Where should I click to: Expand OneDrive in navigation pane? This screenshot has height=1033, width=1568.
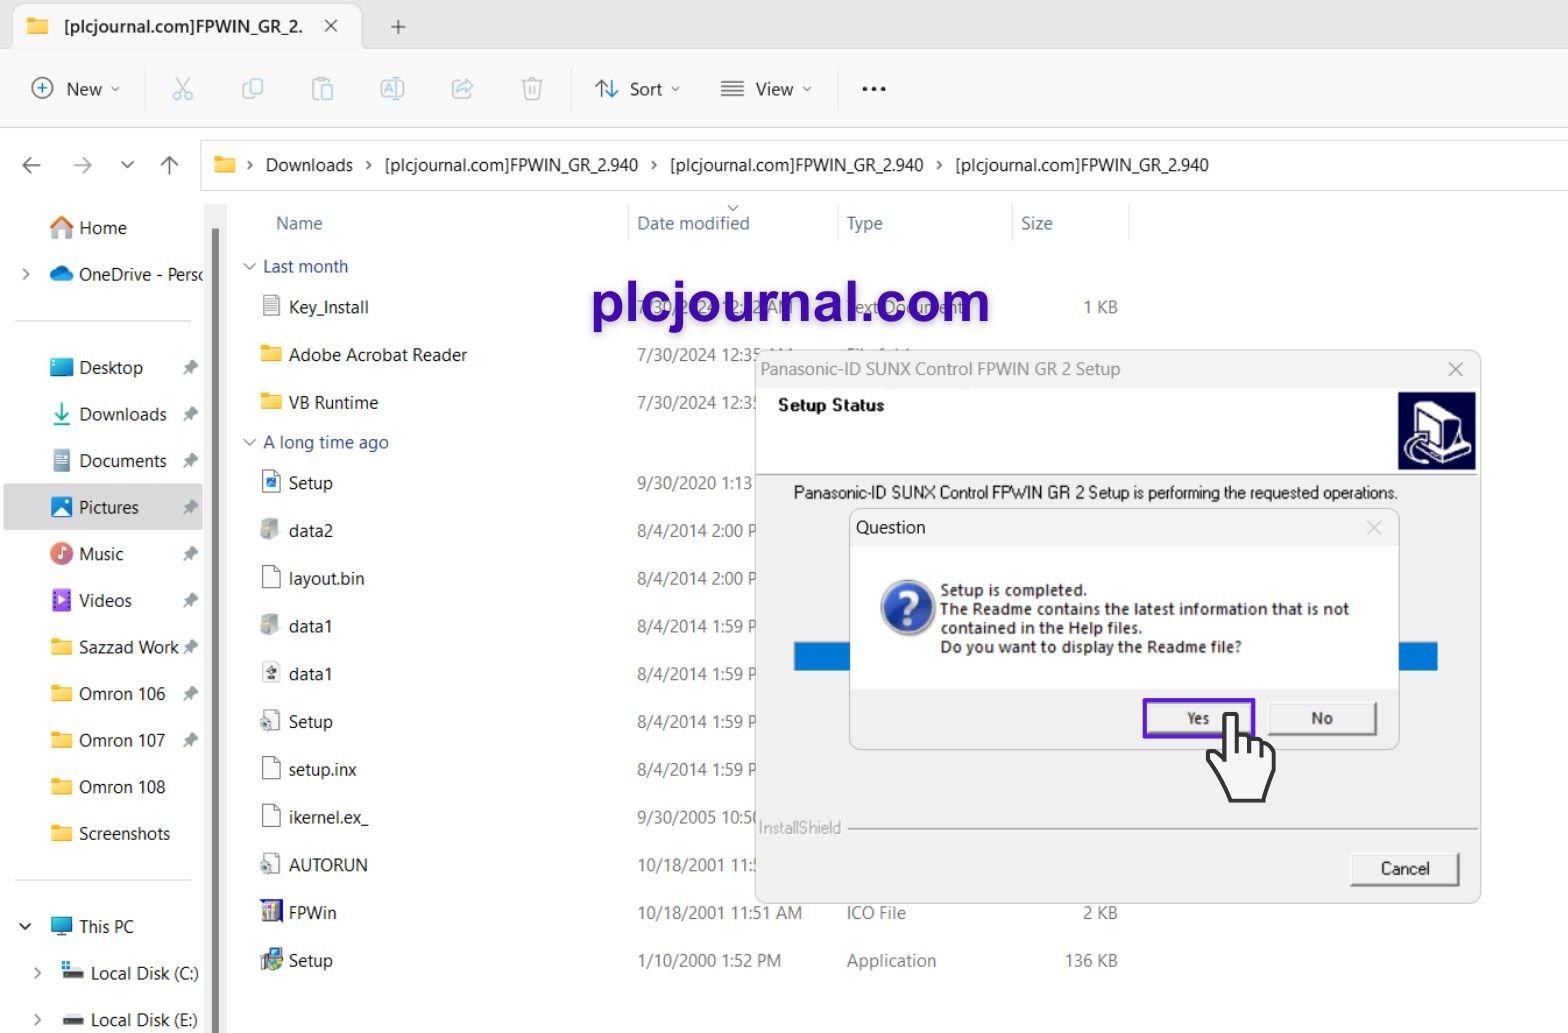point(26,274)
